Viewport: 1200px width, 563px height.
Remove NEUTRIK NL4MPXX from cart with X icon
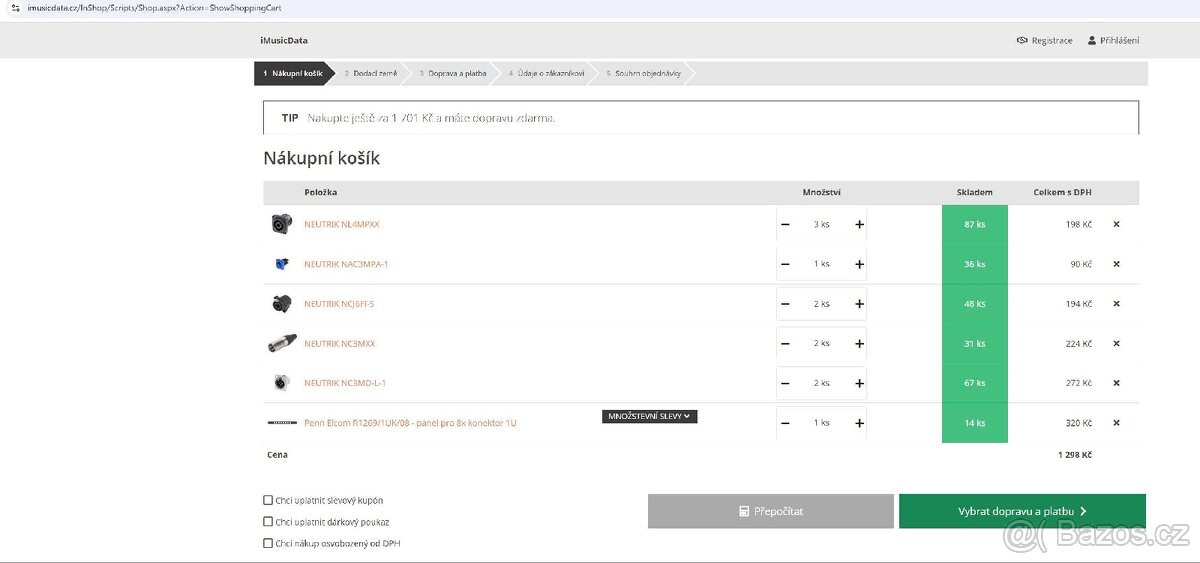coord(1116,224)
